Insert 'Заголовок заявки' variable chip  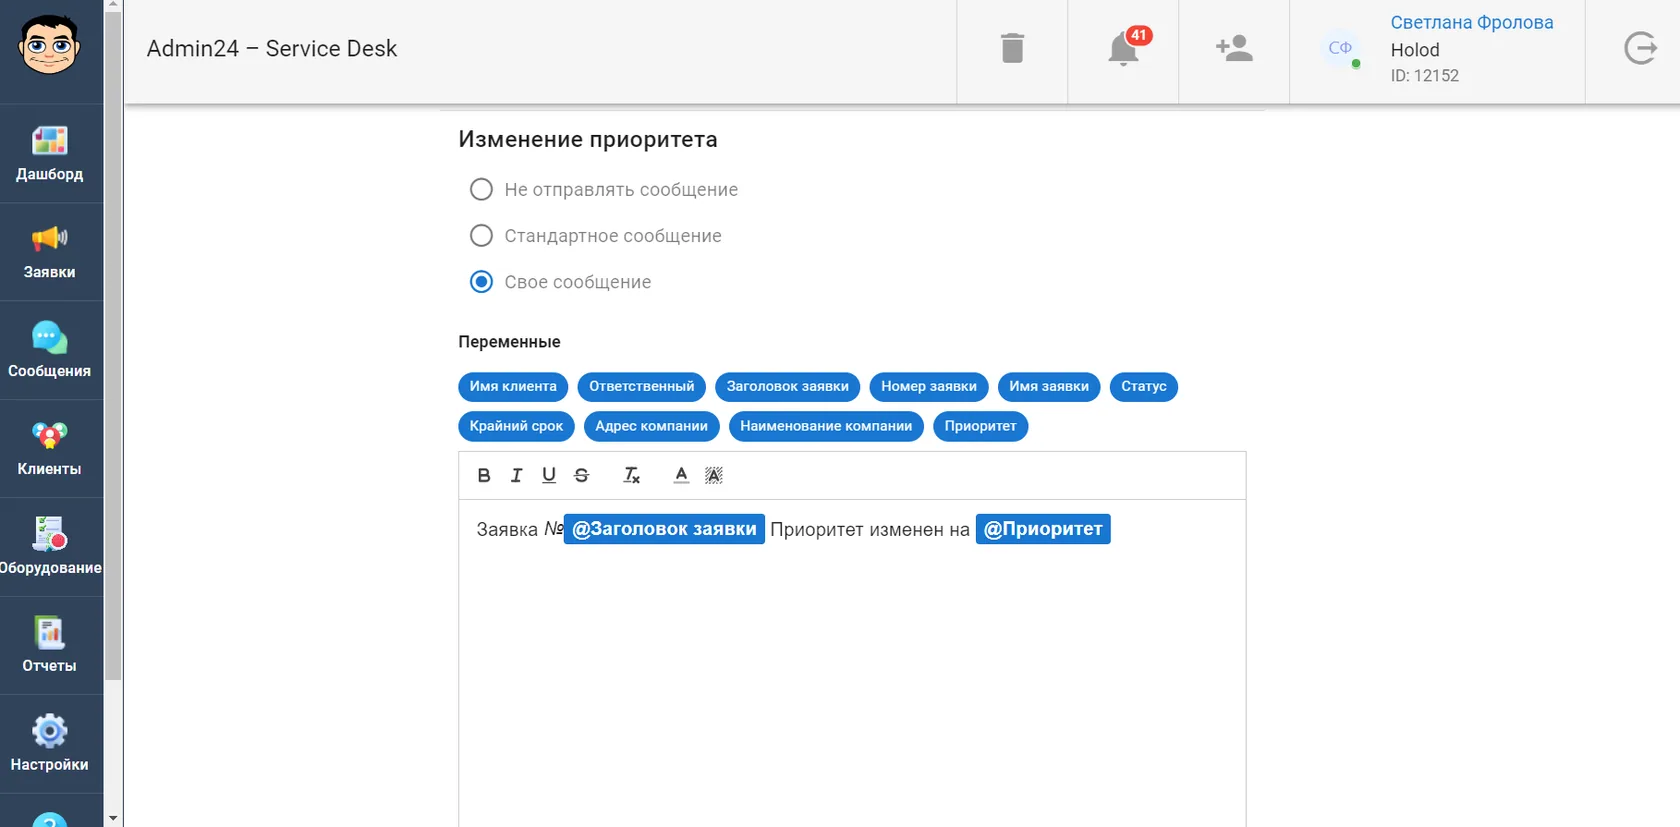coord(788,387)
